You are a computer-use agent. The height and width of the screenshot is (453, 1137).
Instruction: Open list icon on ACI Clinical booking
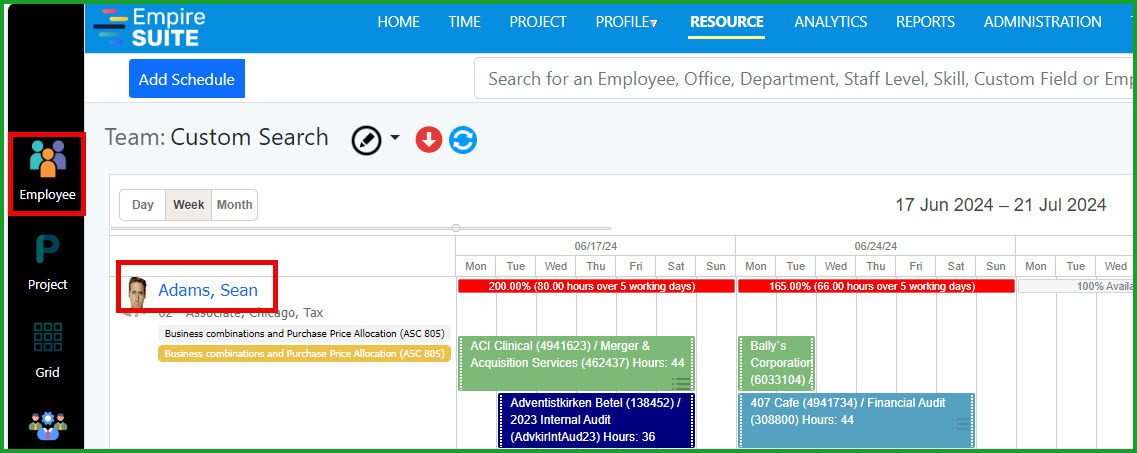pos(681,383)
